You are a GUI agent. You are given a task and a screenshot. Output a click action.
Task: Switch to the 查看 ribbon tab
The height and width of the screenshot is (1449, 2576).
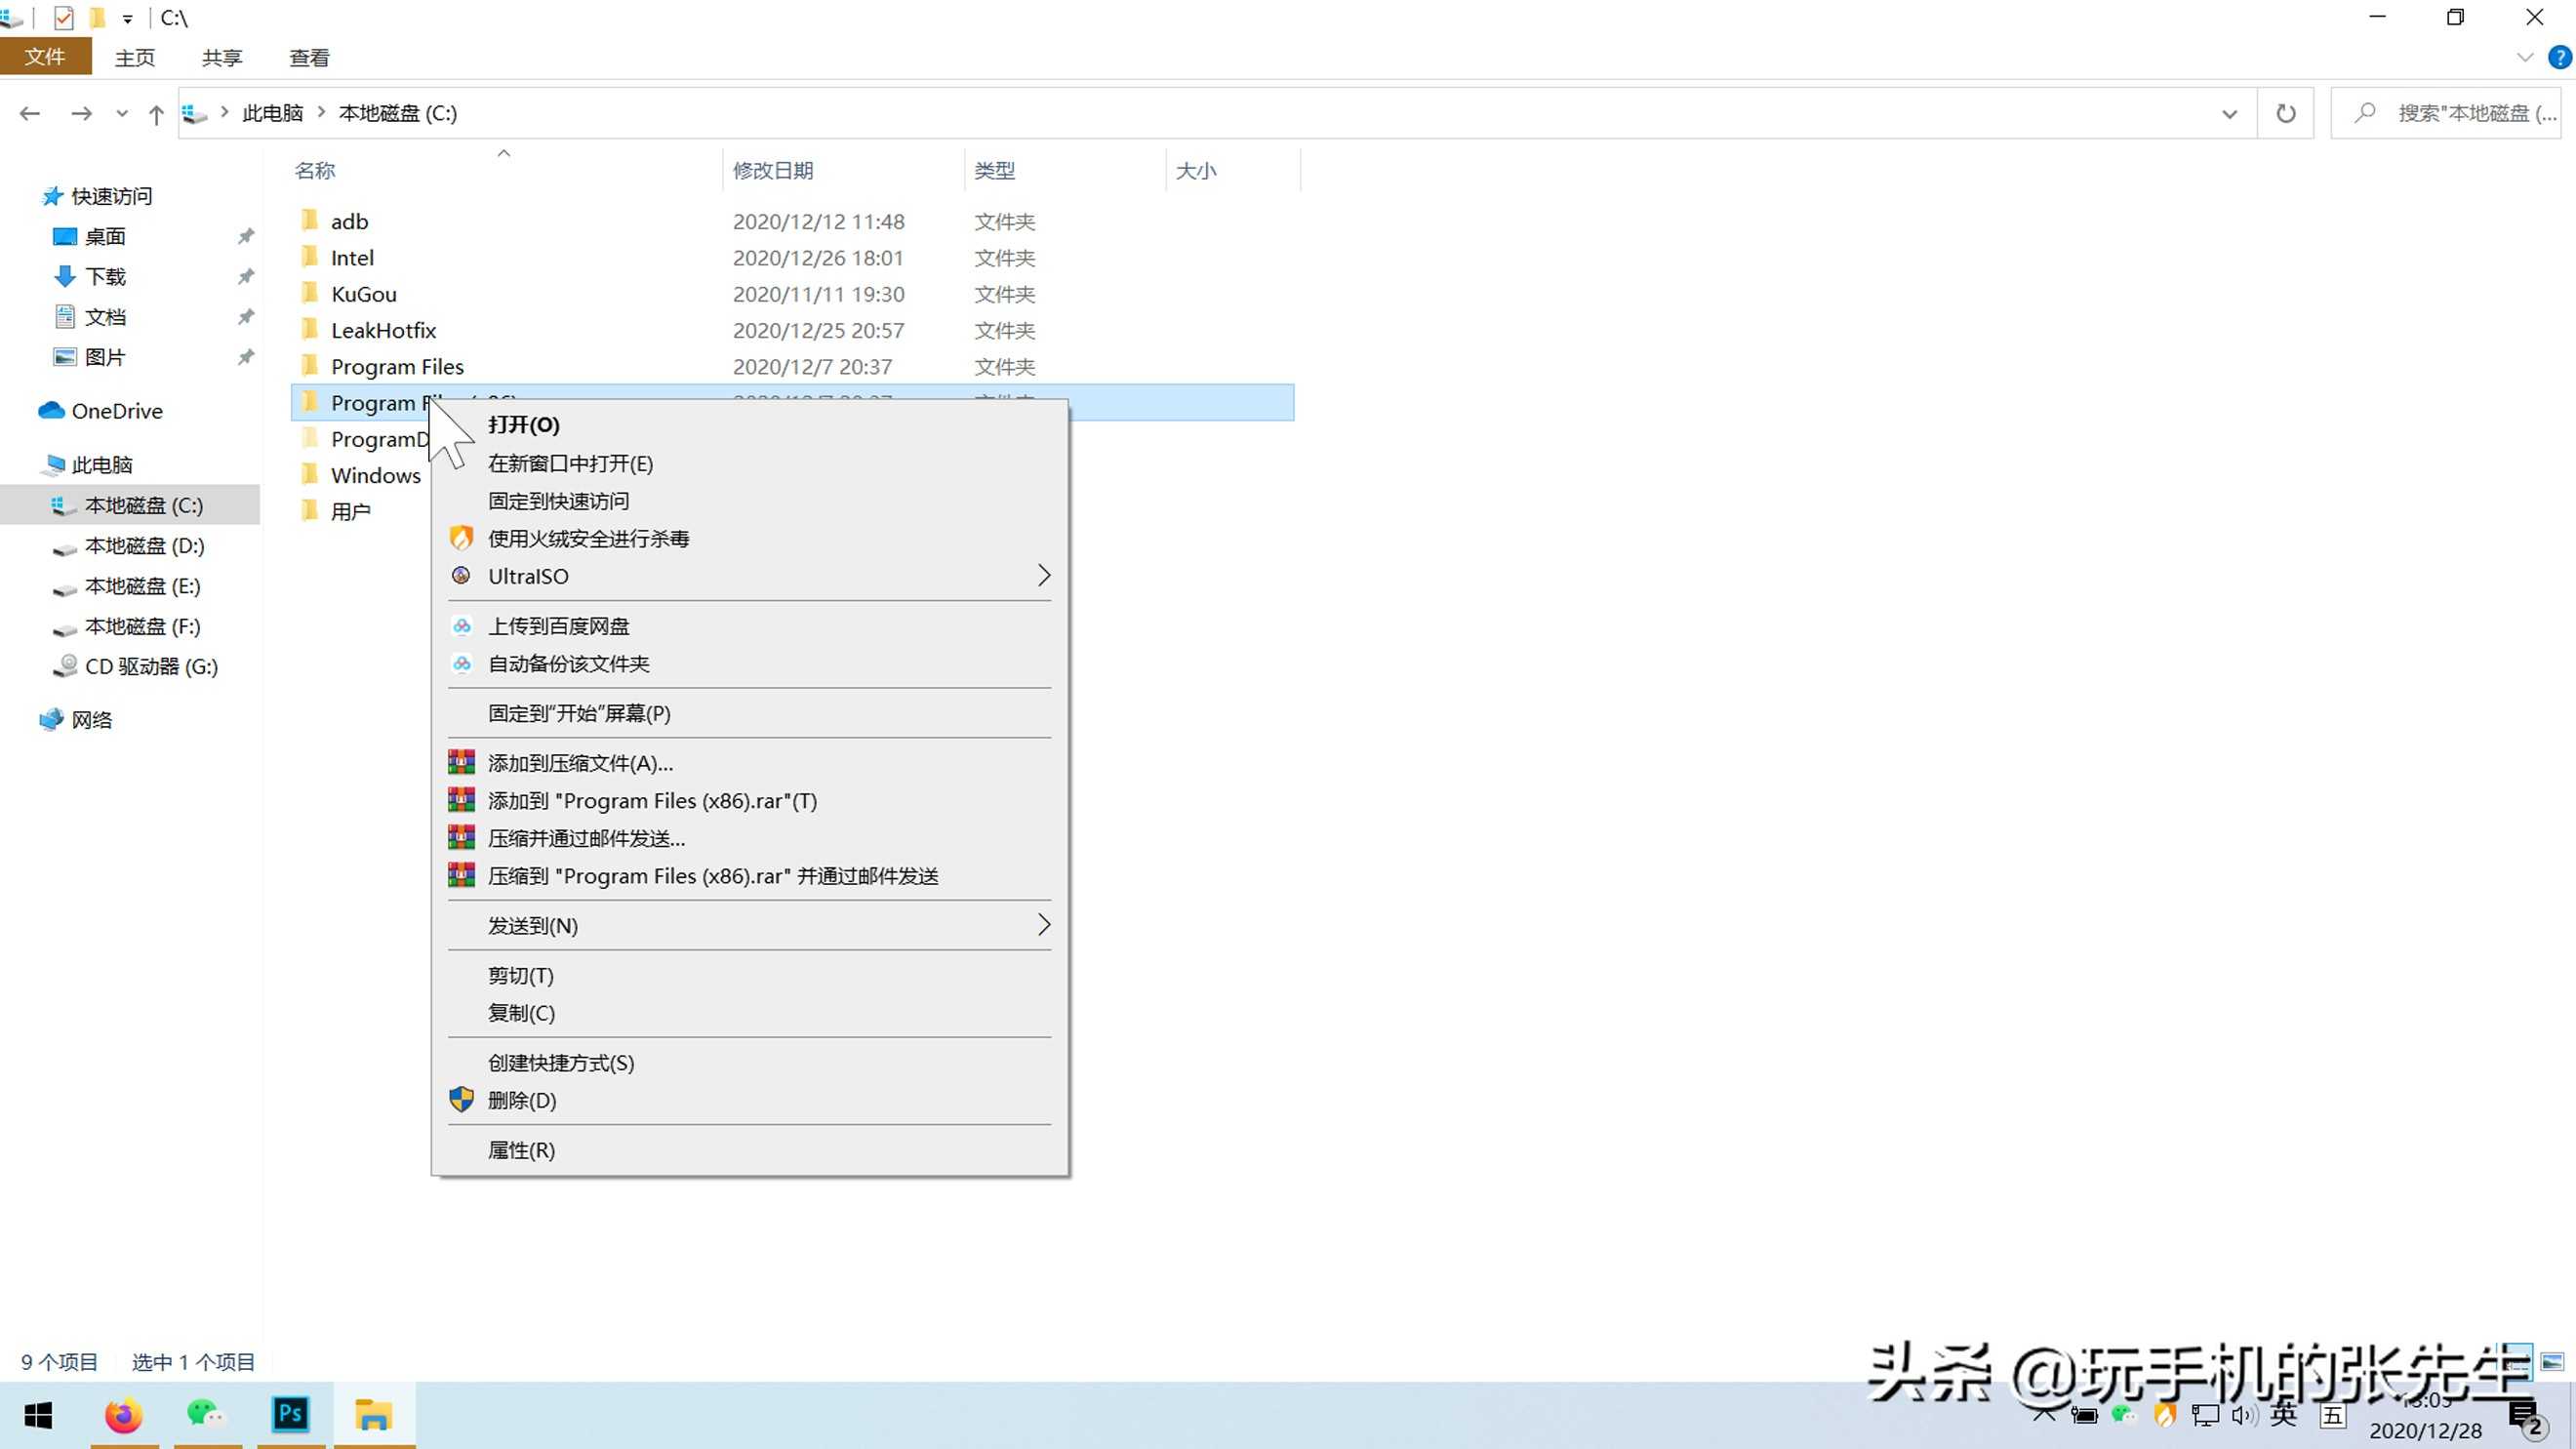309,58
